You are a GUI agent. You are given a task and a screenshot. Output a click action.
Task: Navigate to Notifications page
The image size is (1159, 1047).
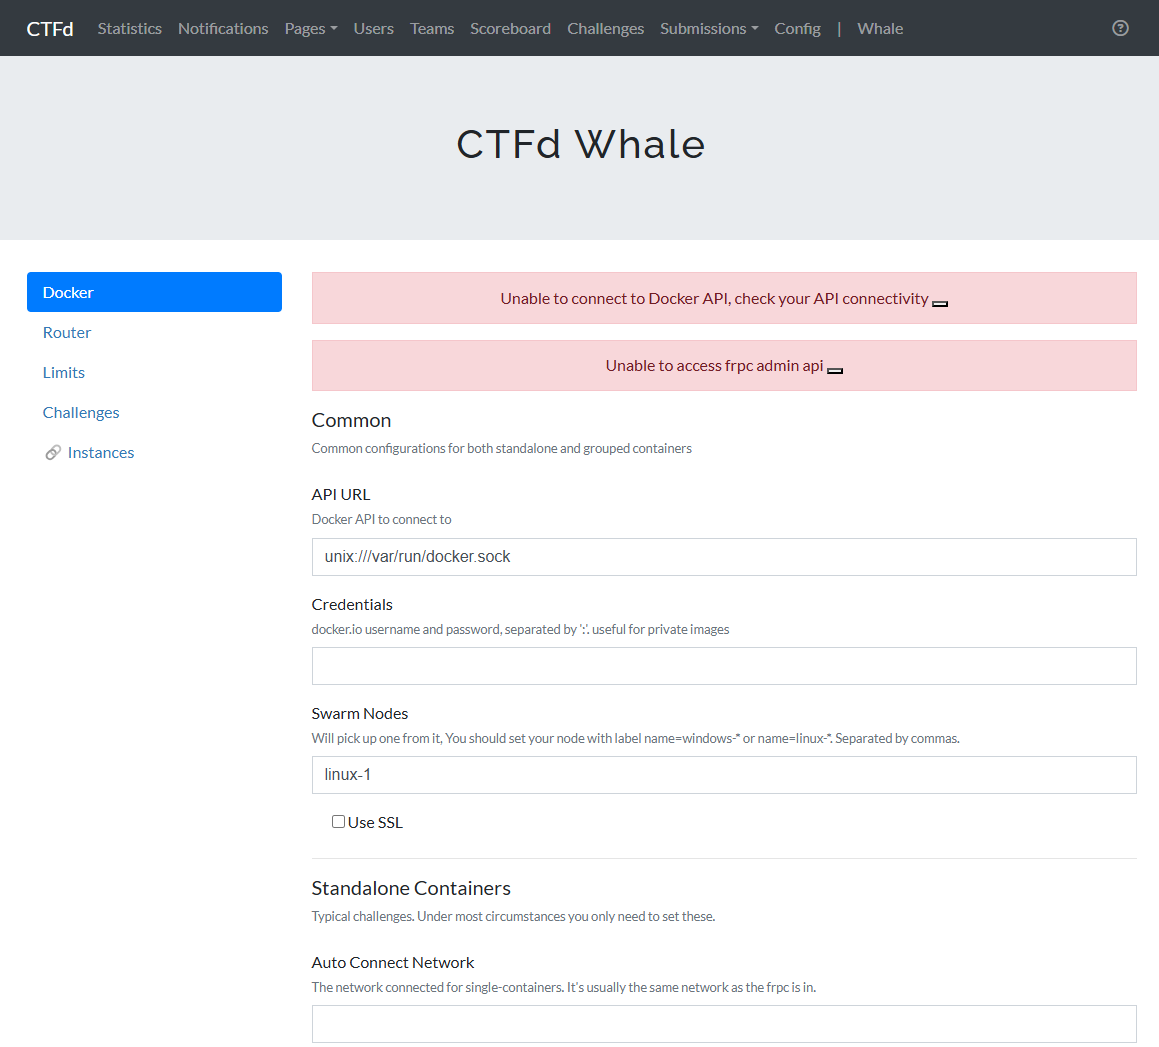click(223, 29)
